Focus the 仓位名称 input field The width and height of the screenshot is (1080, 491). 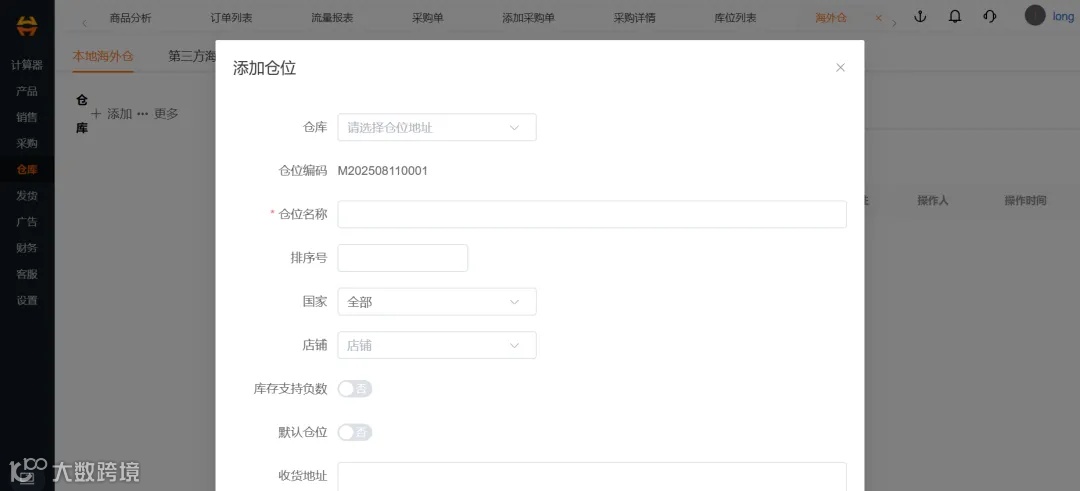[x=592, y=214]
